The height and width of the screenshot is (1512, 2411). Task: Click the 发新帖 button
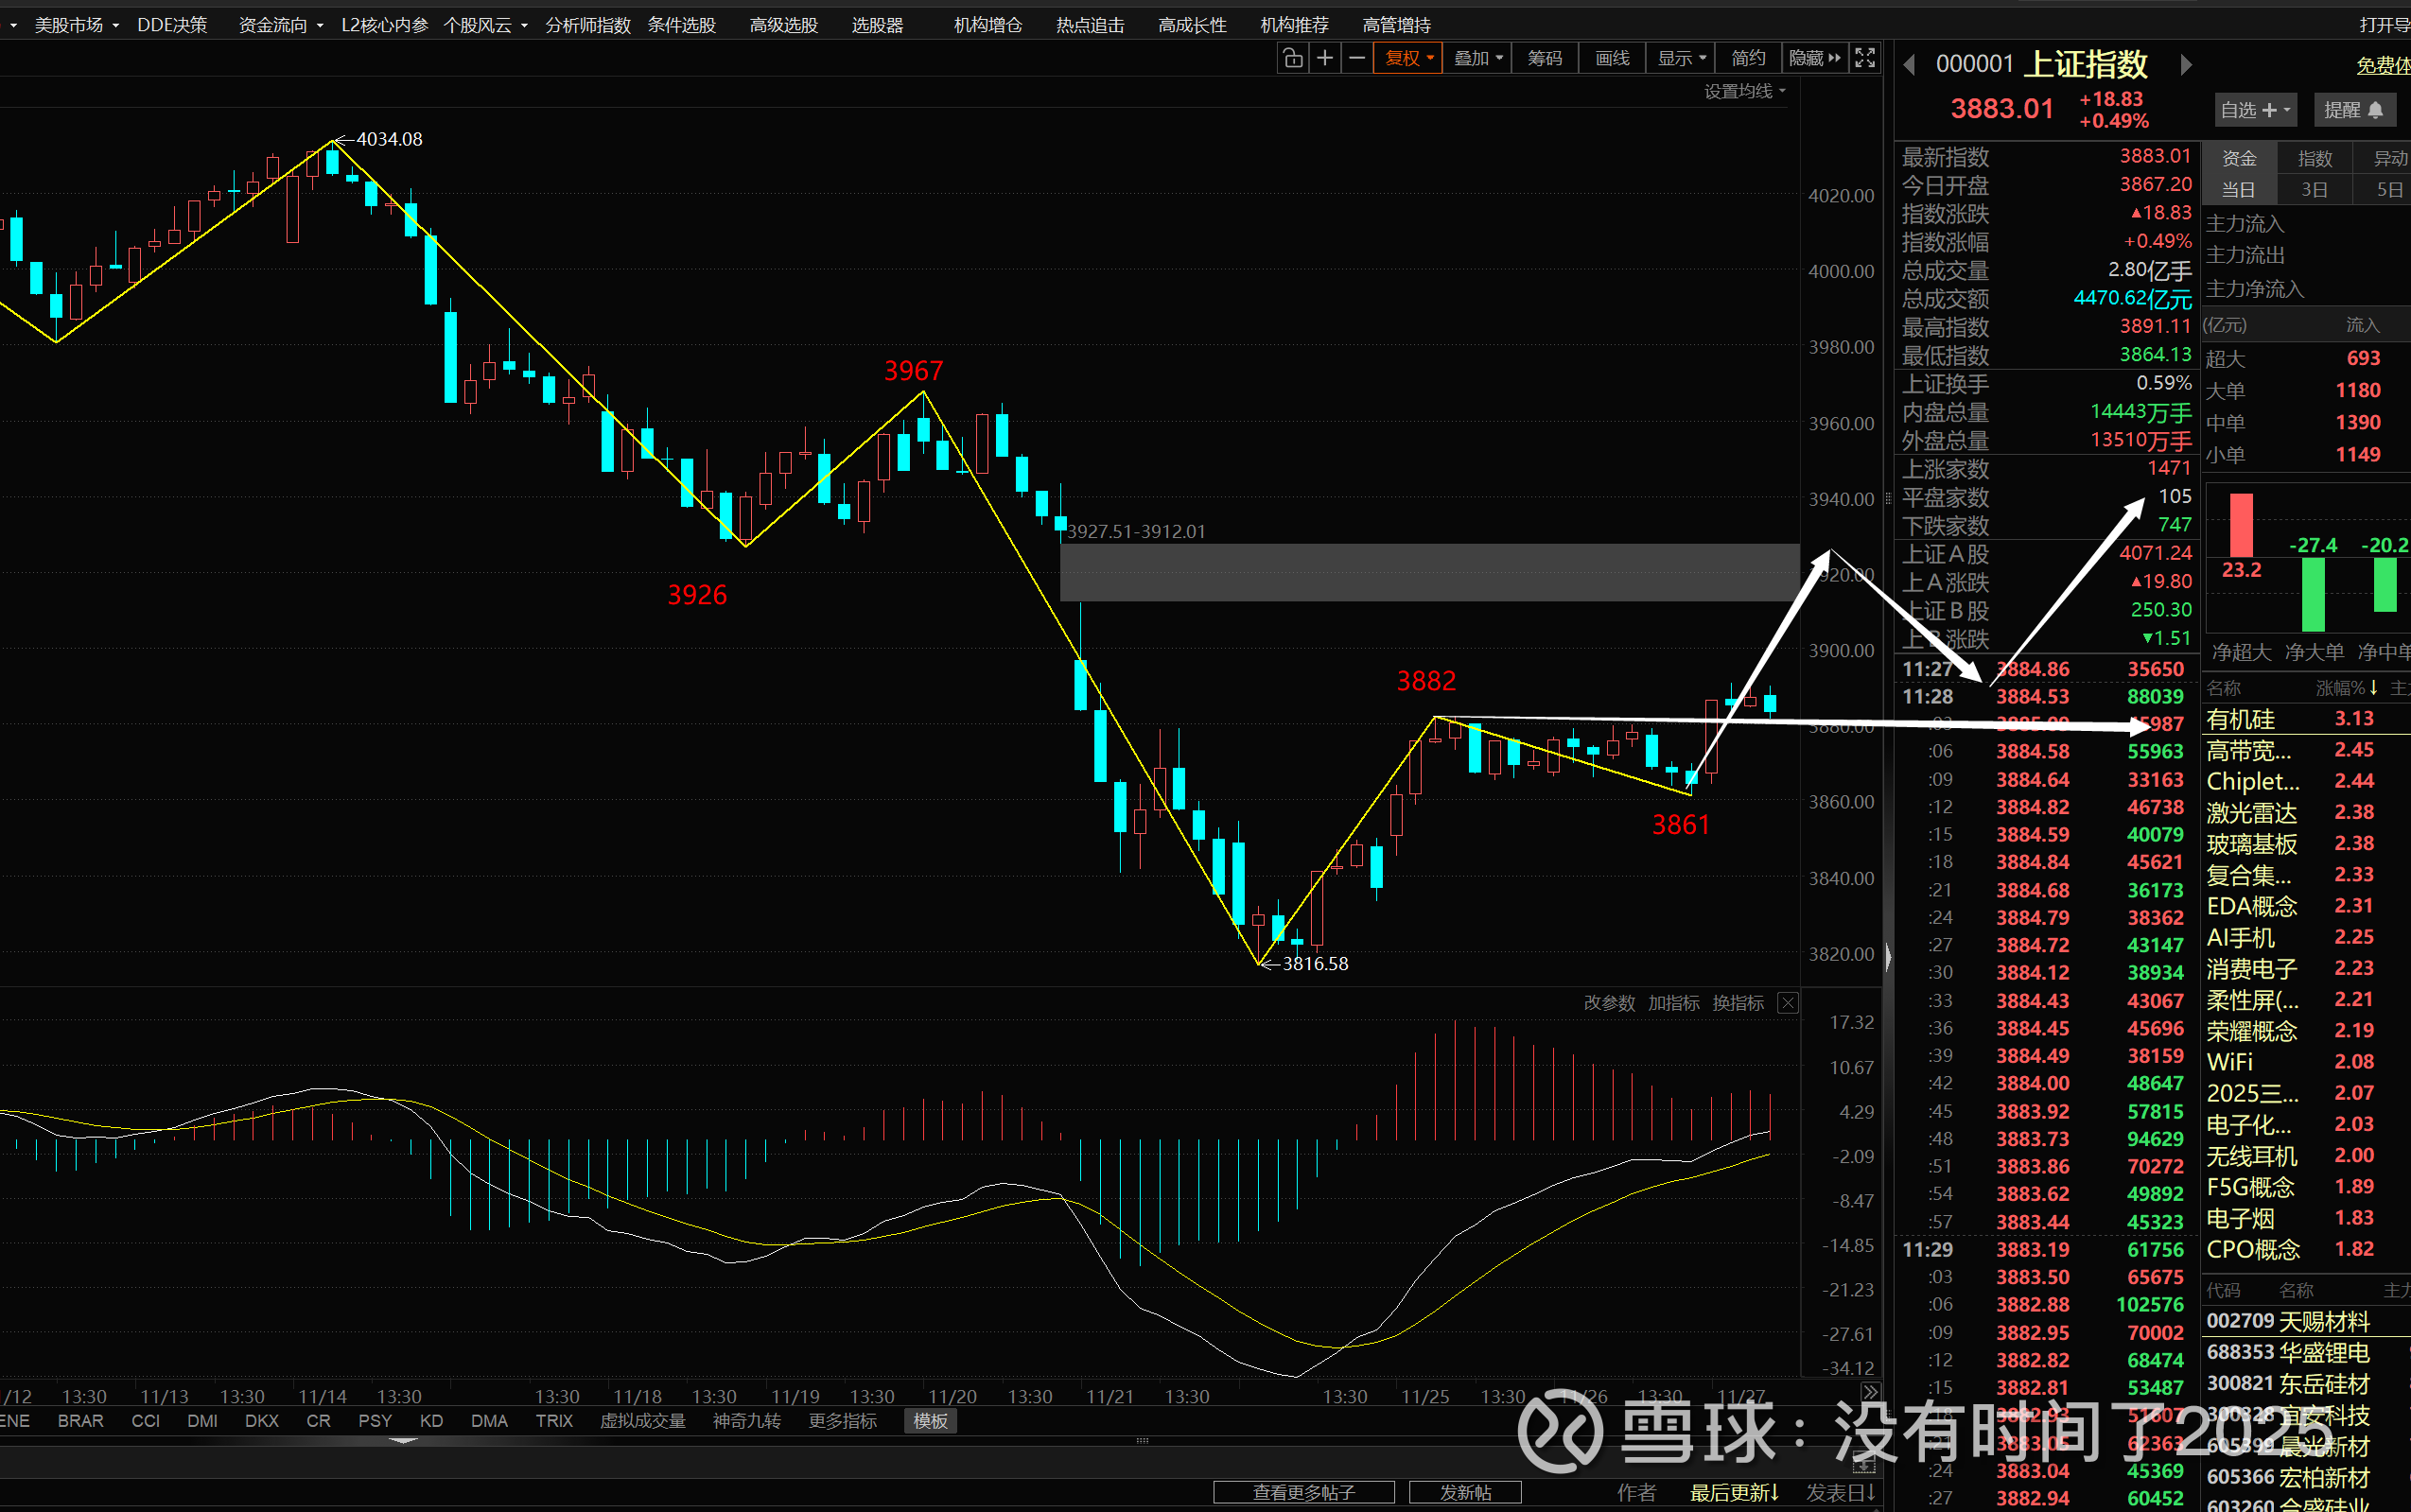(x=1465, y=1492)
